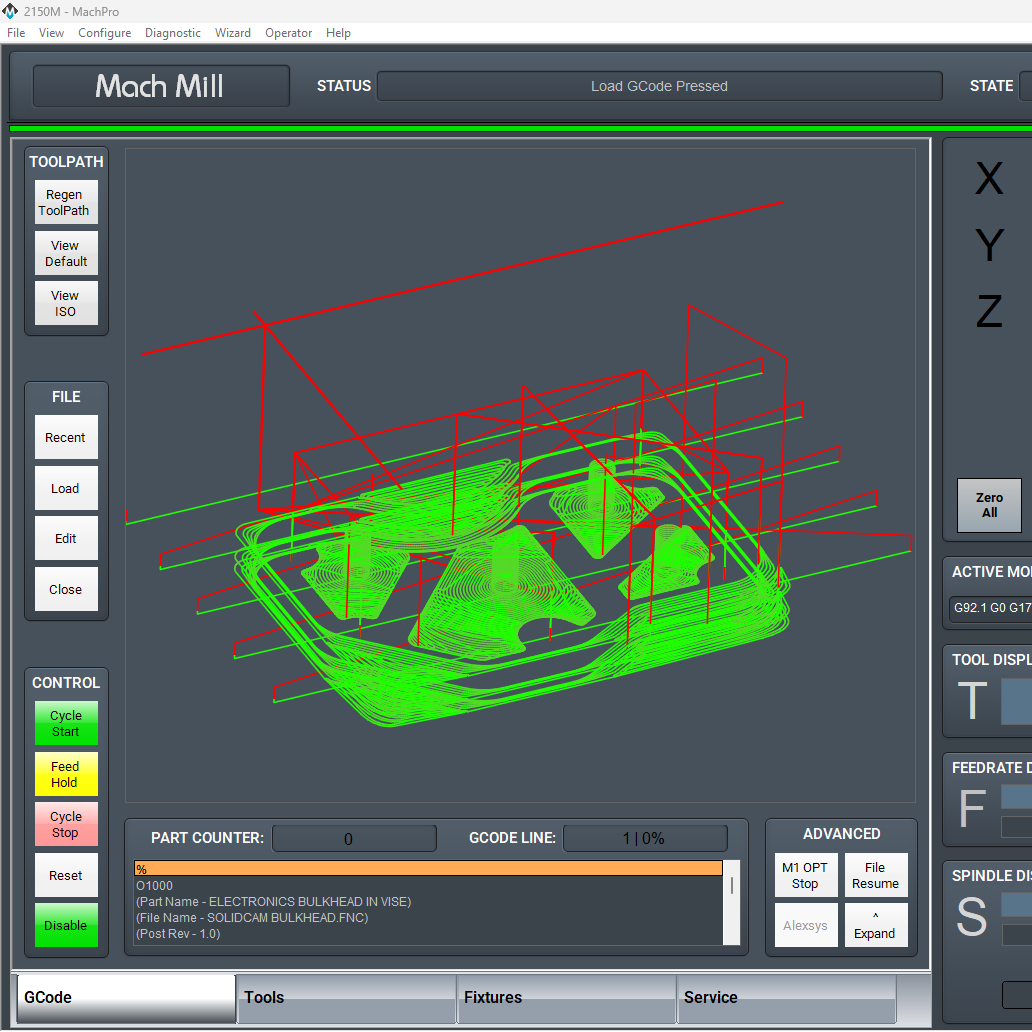
Task: Open the File menu
Action: [x=16, y=33]
